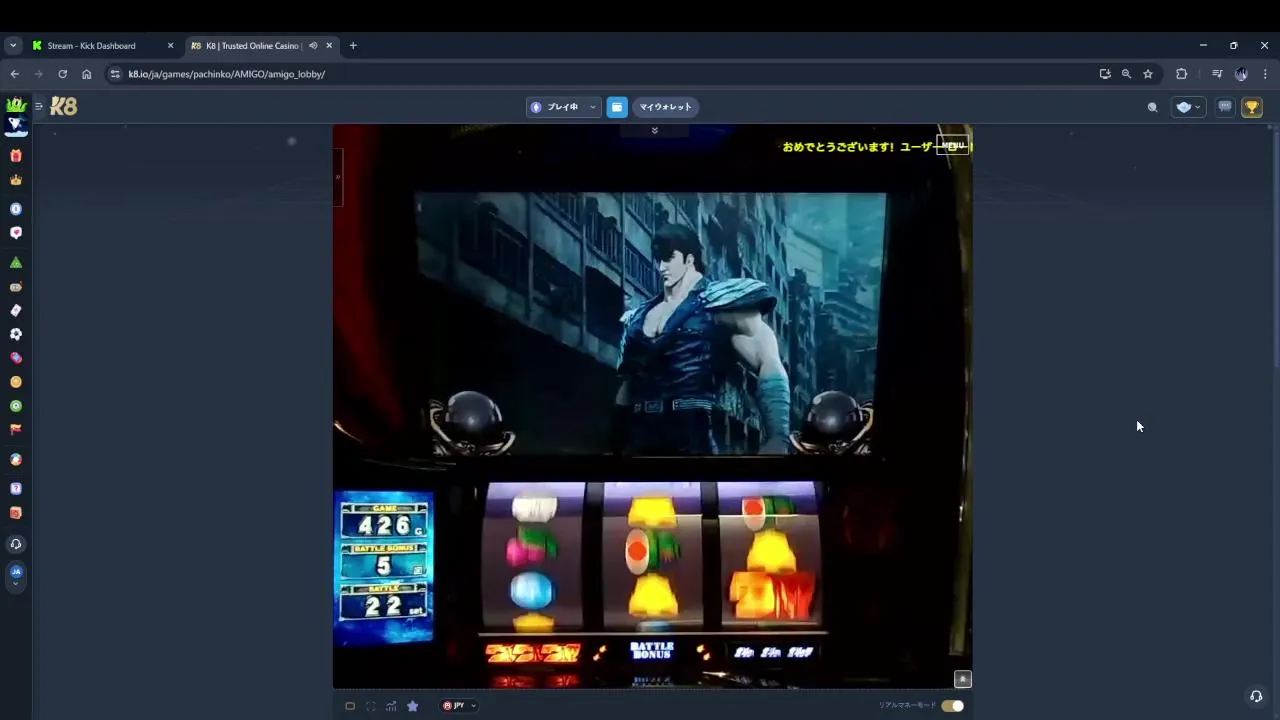Select the green triangle icon in sidebar

[x=15, y=262]
